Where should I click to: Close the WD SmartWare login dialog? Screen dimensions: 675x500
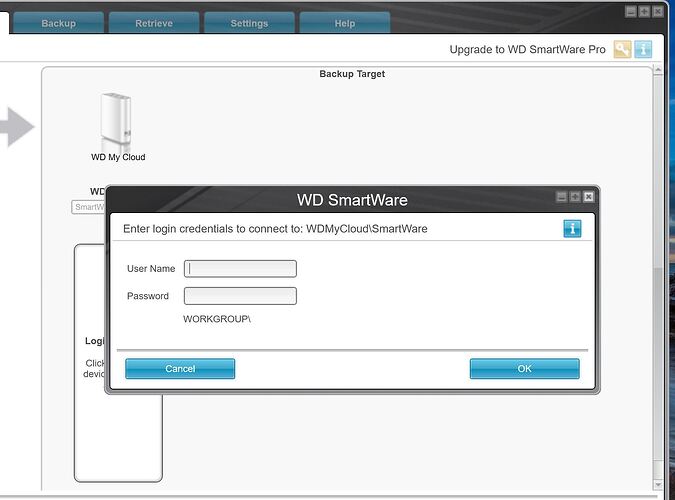tap(588, 197)
